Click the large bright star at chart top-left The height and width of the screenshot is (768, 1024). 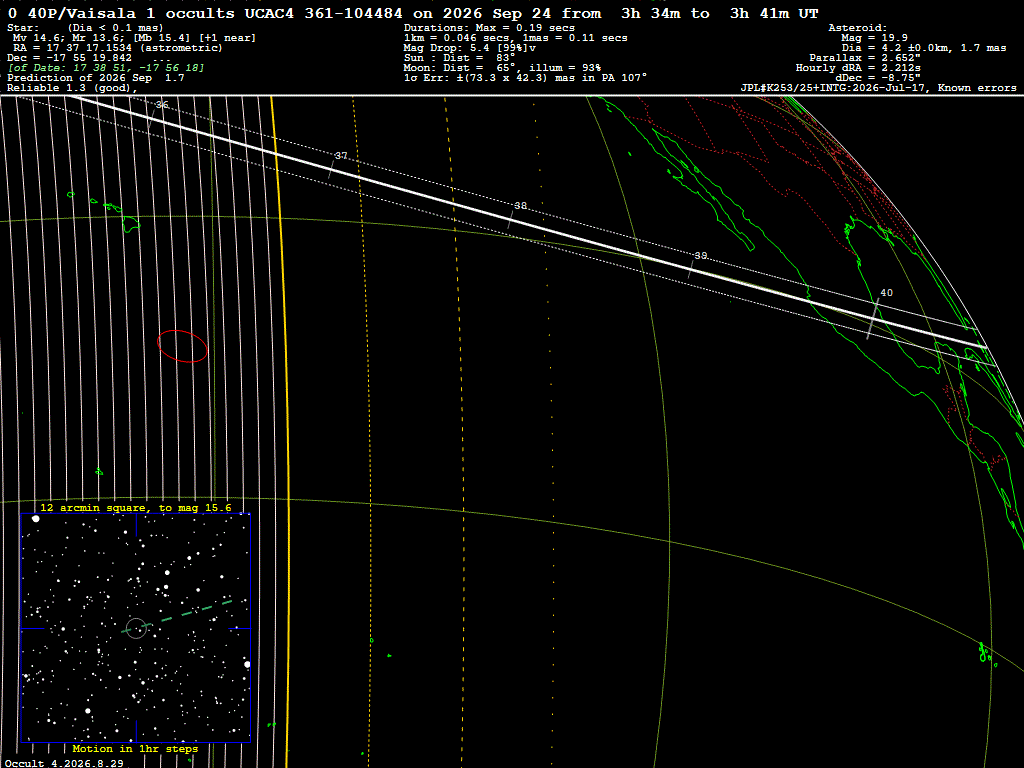click(x=35, y=519)
